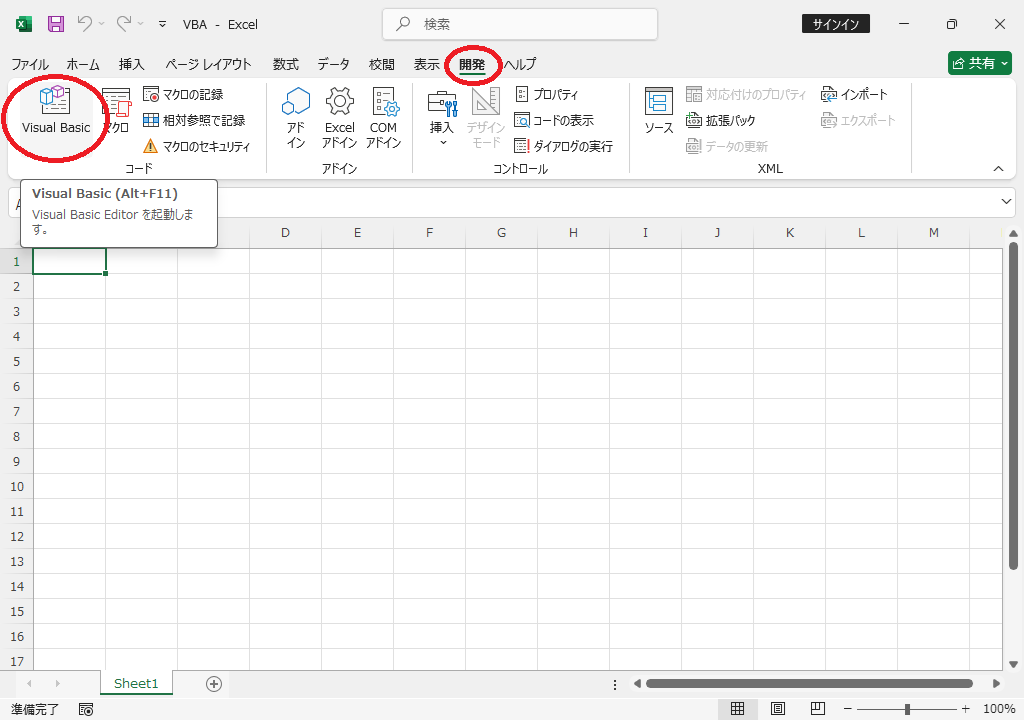Click the サインイン (Sign in) button

pos(835,24)
